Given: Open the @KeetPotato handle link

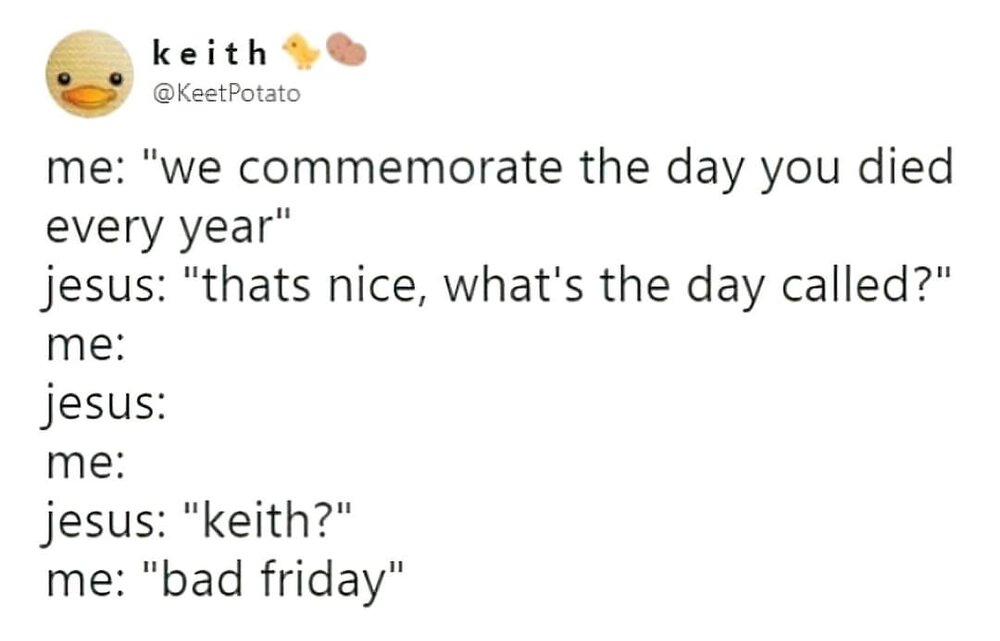Looking at the screenshot, I should point(224,94).
